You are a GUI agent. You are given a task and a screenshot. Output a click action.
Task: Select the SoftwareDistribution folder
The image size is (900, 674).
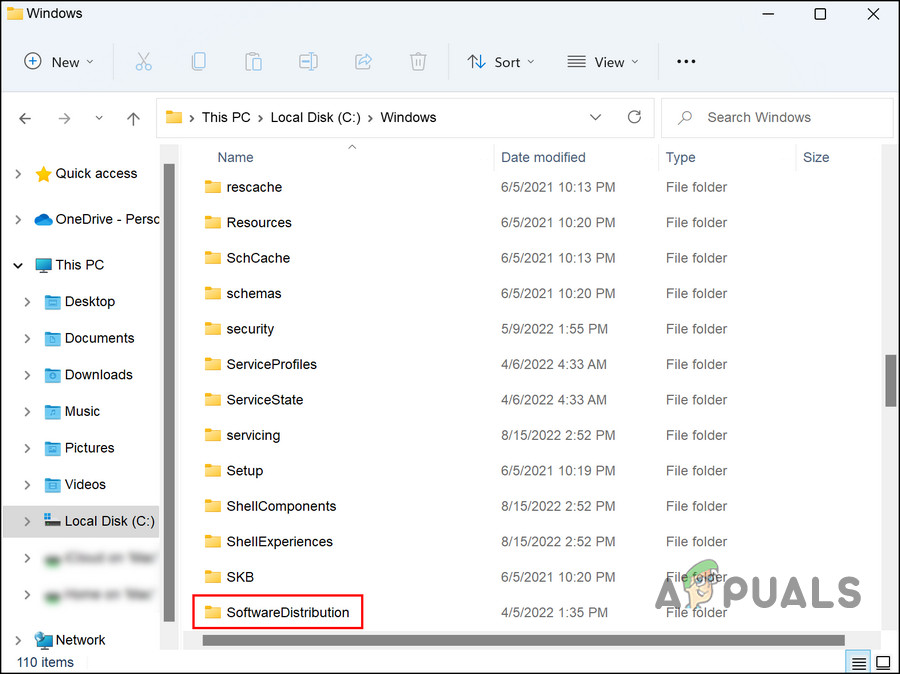(x=277, y=612)
